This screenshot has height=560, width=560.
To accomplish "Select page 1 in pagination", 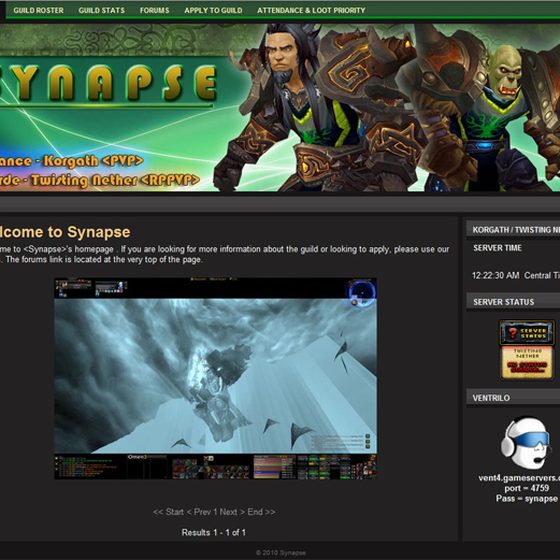I will point(215,512).
